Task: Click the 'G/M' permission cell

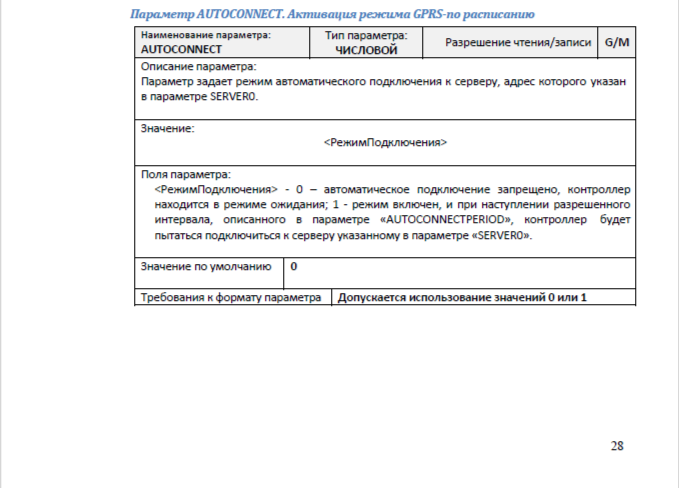Action: [615, 42]
